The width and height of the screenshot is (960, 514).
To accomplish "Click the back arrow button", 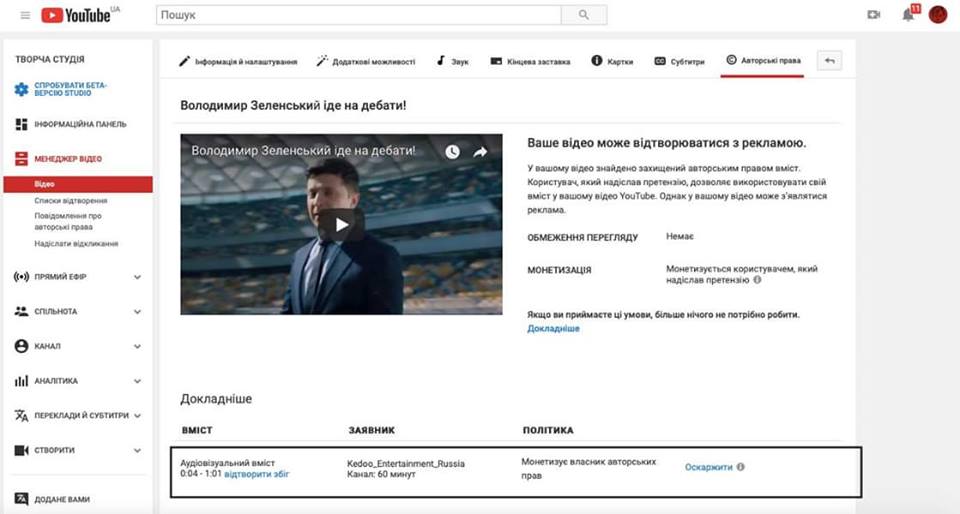I will (829, 61).
